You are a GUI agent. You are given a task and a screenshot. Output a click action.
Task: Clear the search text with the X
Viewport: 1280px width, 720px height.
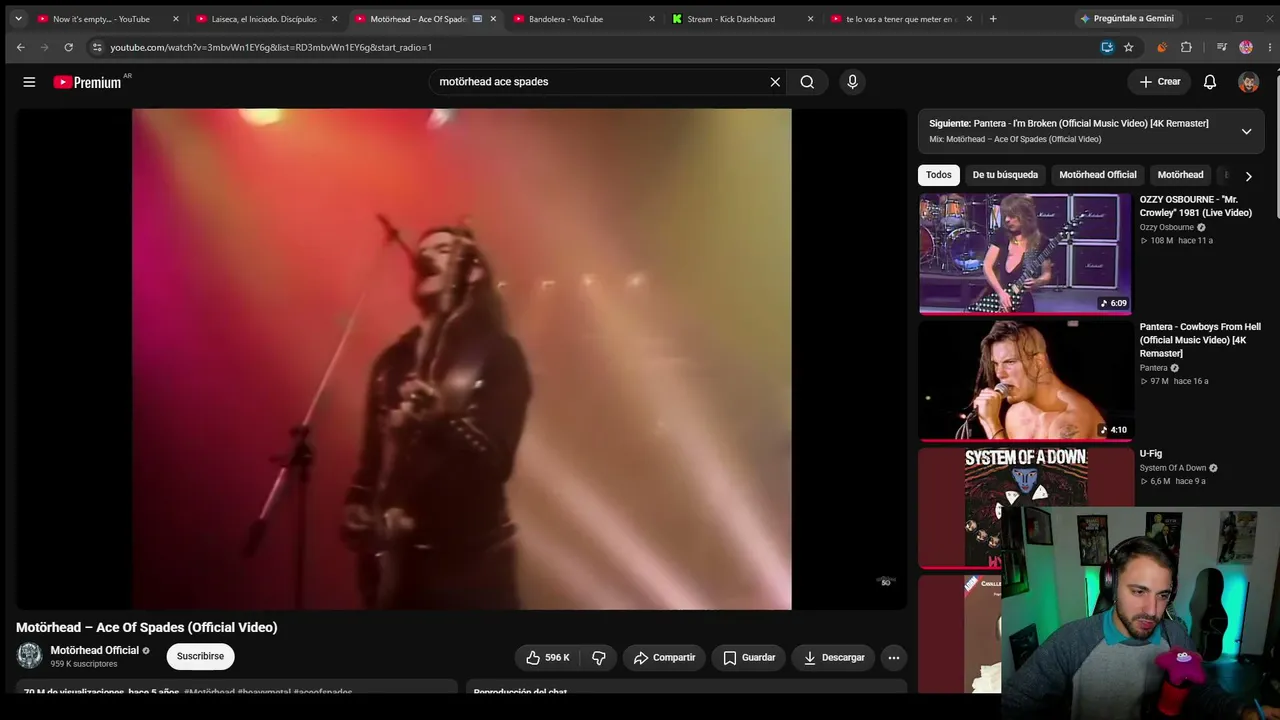[x=775, y=82]
